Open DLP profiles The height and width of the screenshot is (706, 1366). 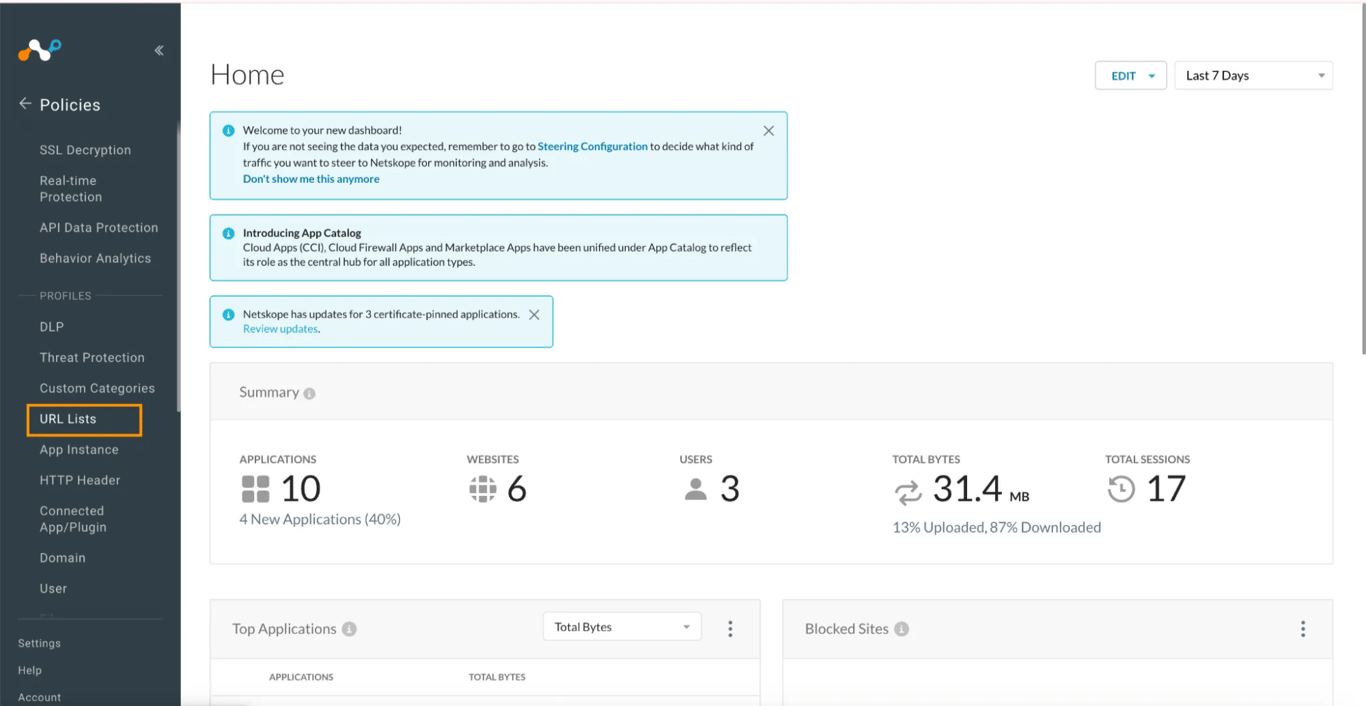pyautogui.click(x=52, y=327)
